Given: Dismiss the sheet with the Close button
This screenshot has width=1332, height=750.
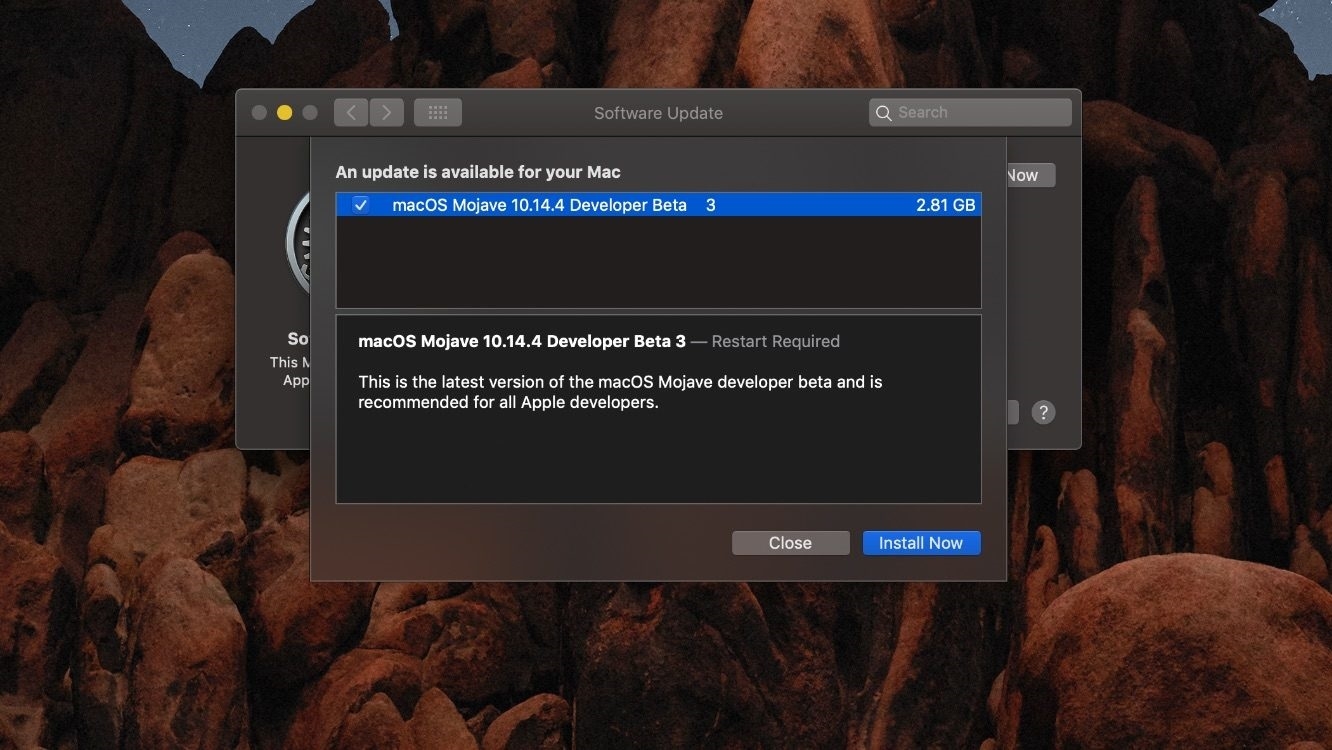Looking at the screenshot, I should 790,543.
